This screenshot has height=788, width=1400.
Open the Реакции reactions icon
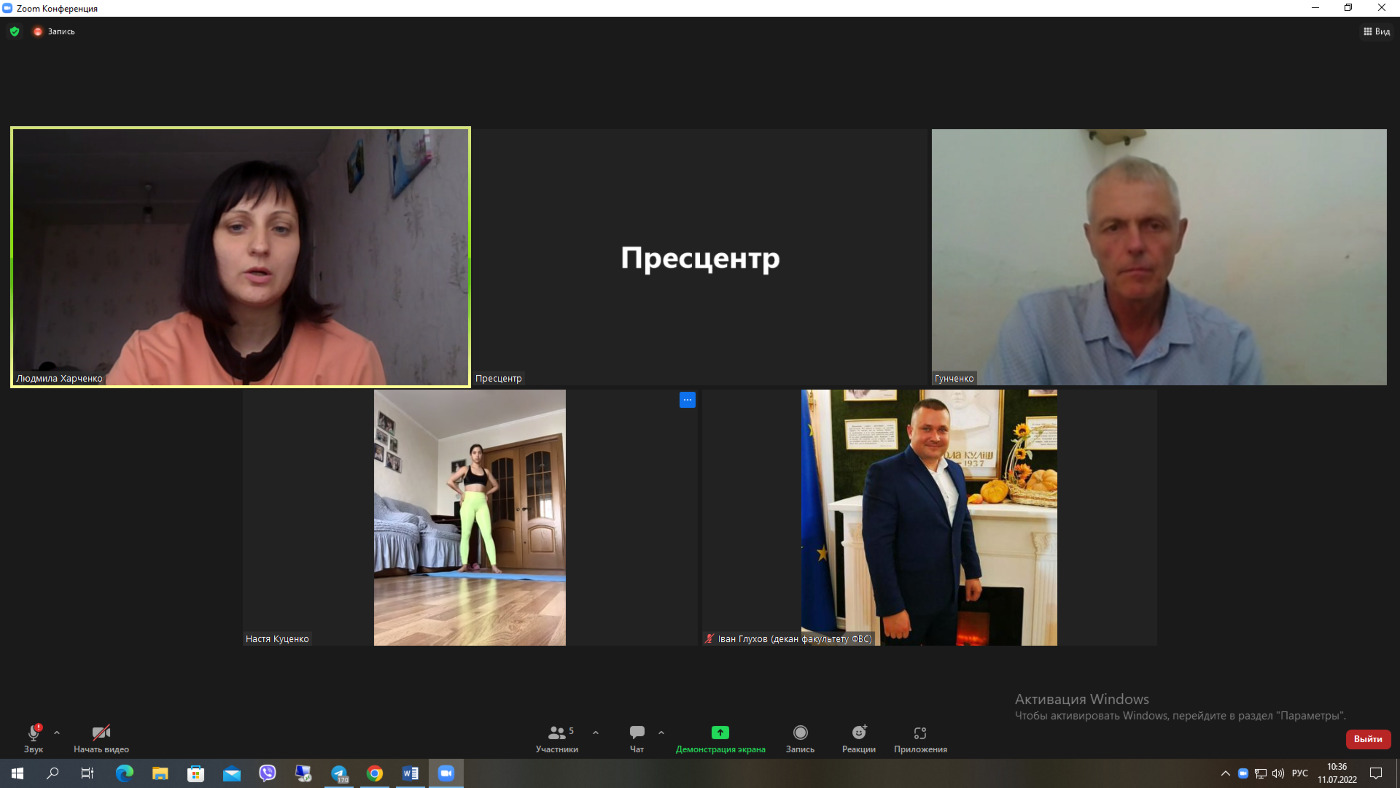pos(859,733)
